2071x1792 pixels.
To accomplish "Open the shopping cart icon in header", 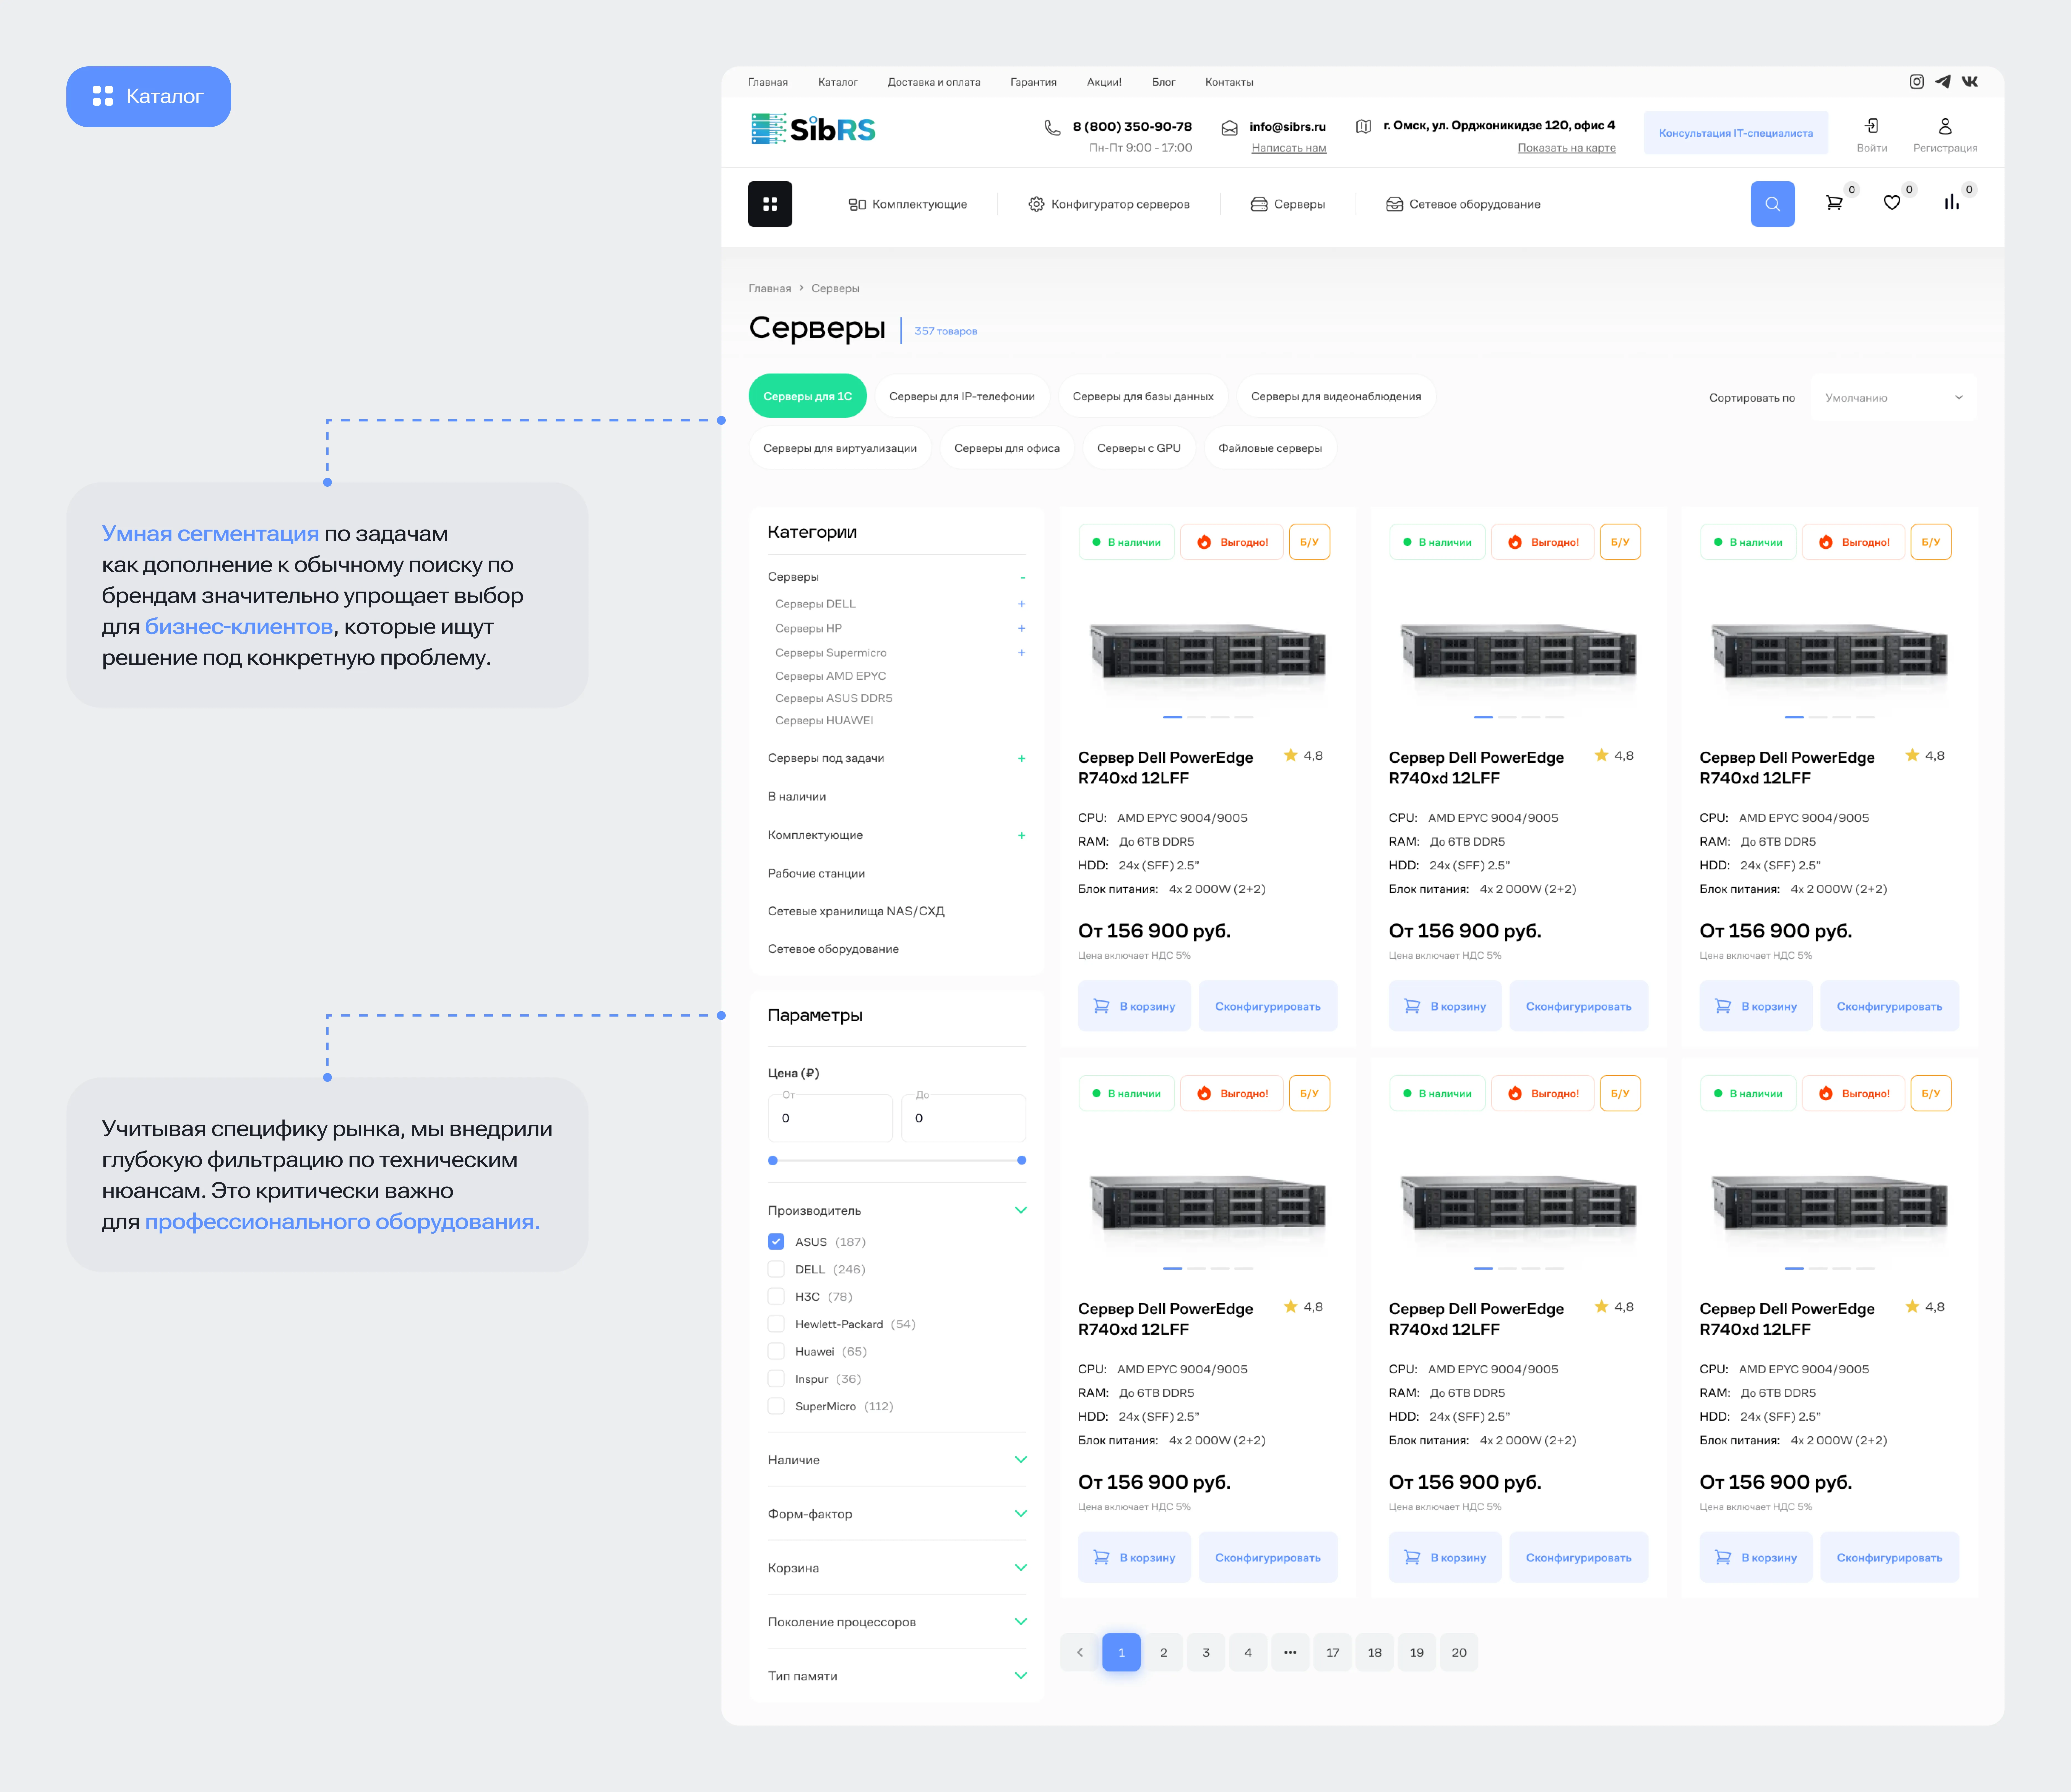I will (x=1834, y=203).
